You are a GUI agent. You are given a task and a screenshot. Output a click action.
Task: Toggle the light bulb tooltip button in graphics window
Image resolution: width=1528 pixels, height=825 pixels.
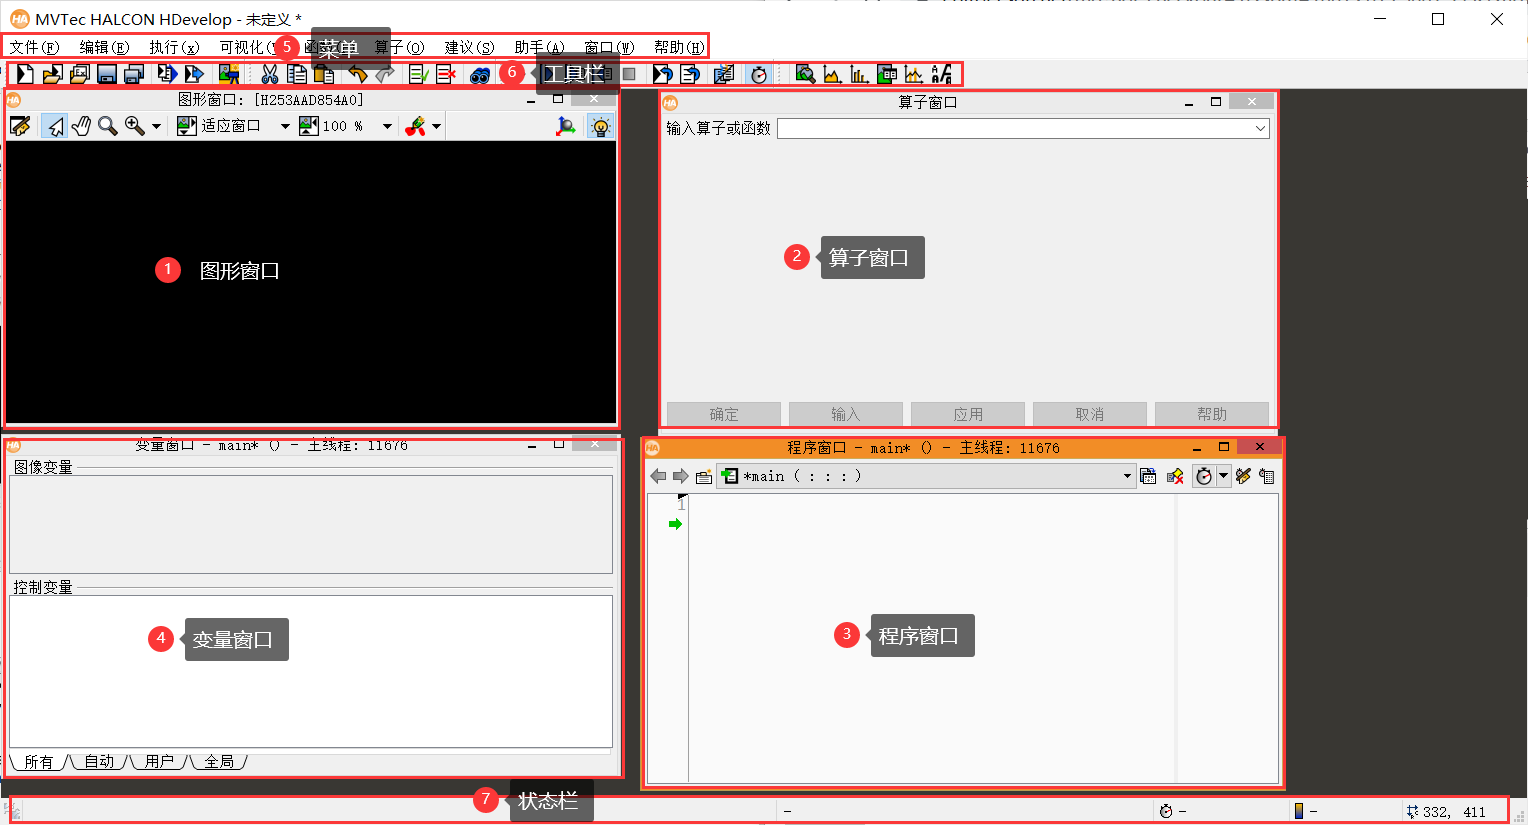(x=600, y=126)
